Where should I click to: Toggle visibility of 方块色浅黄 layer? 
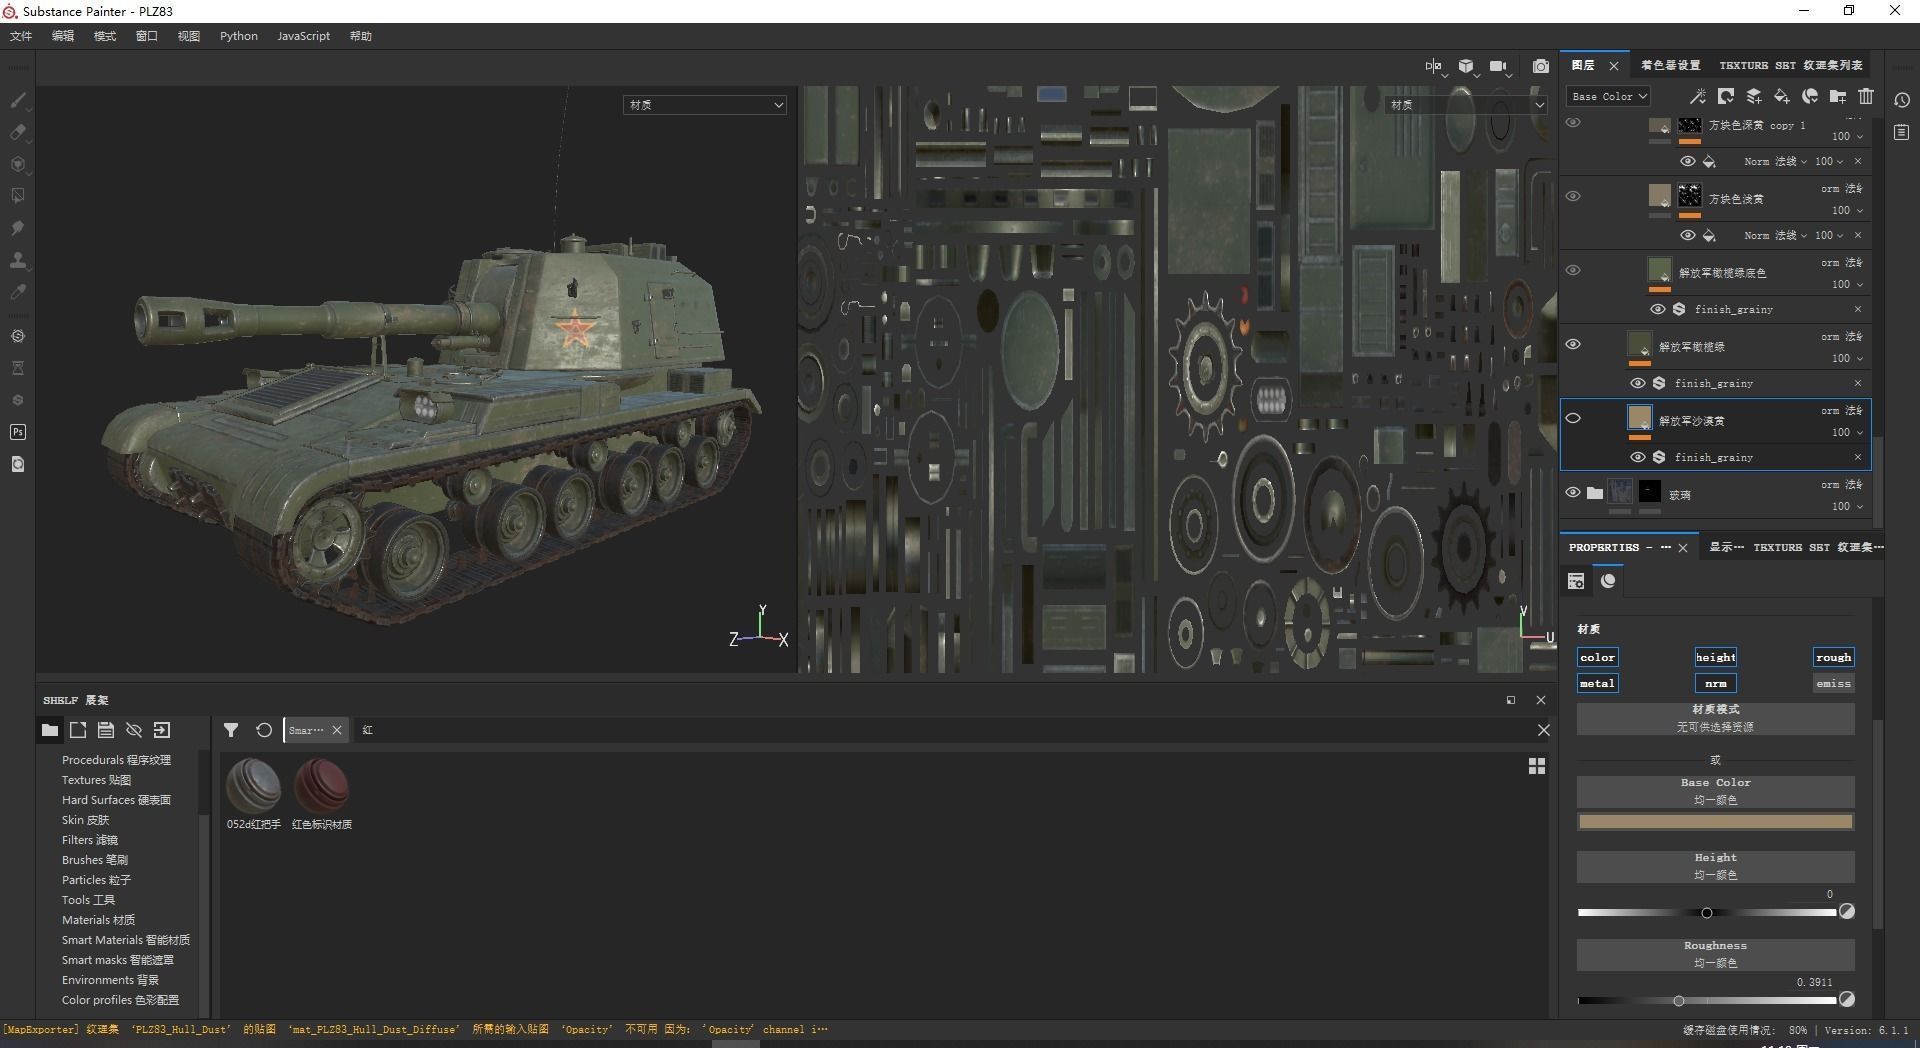tap(1573, 197)
